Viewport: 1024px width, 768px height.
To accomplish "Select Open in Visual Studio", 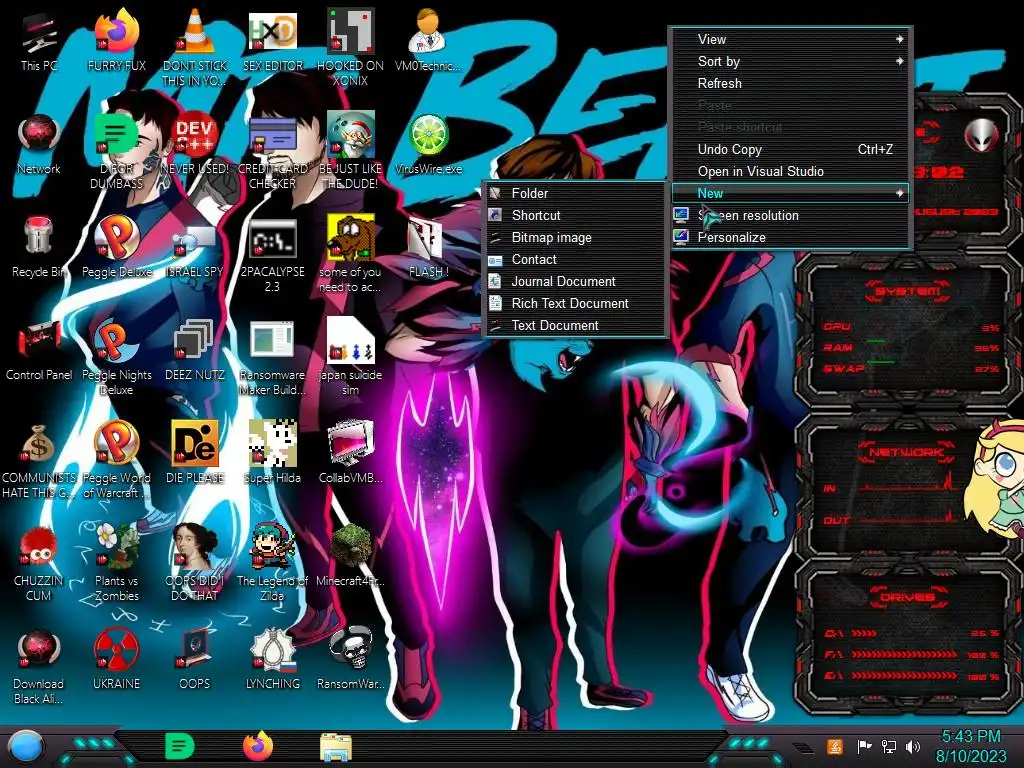I will 790,172.
